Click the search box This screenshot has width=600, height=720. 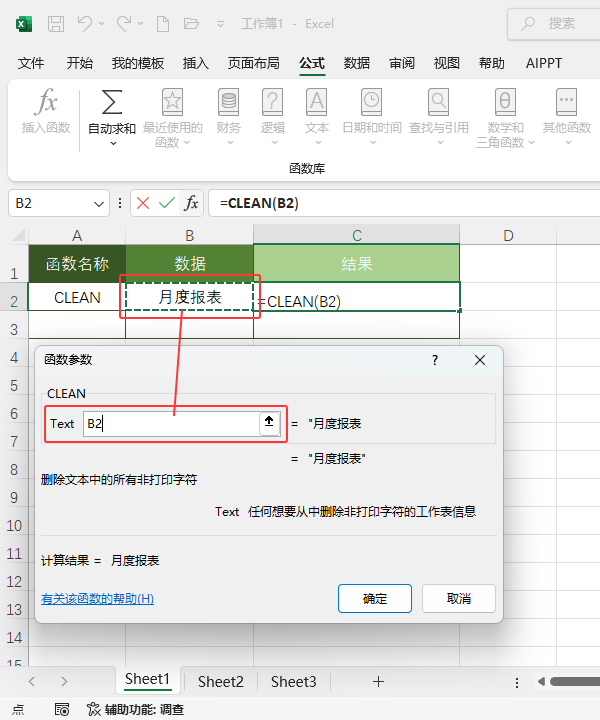(554, 23)
